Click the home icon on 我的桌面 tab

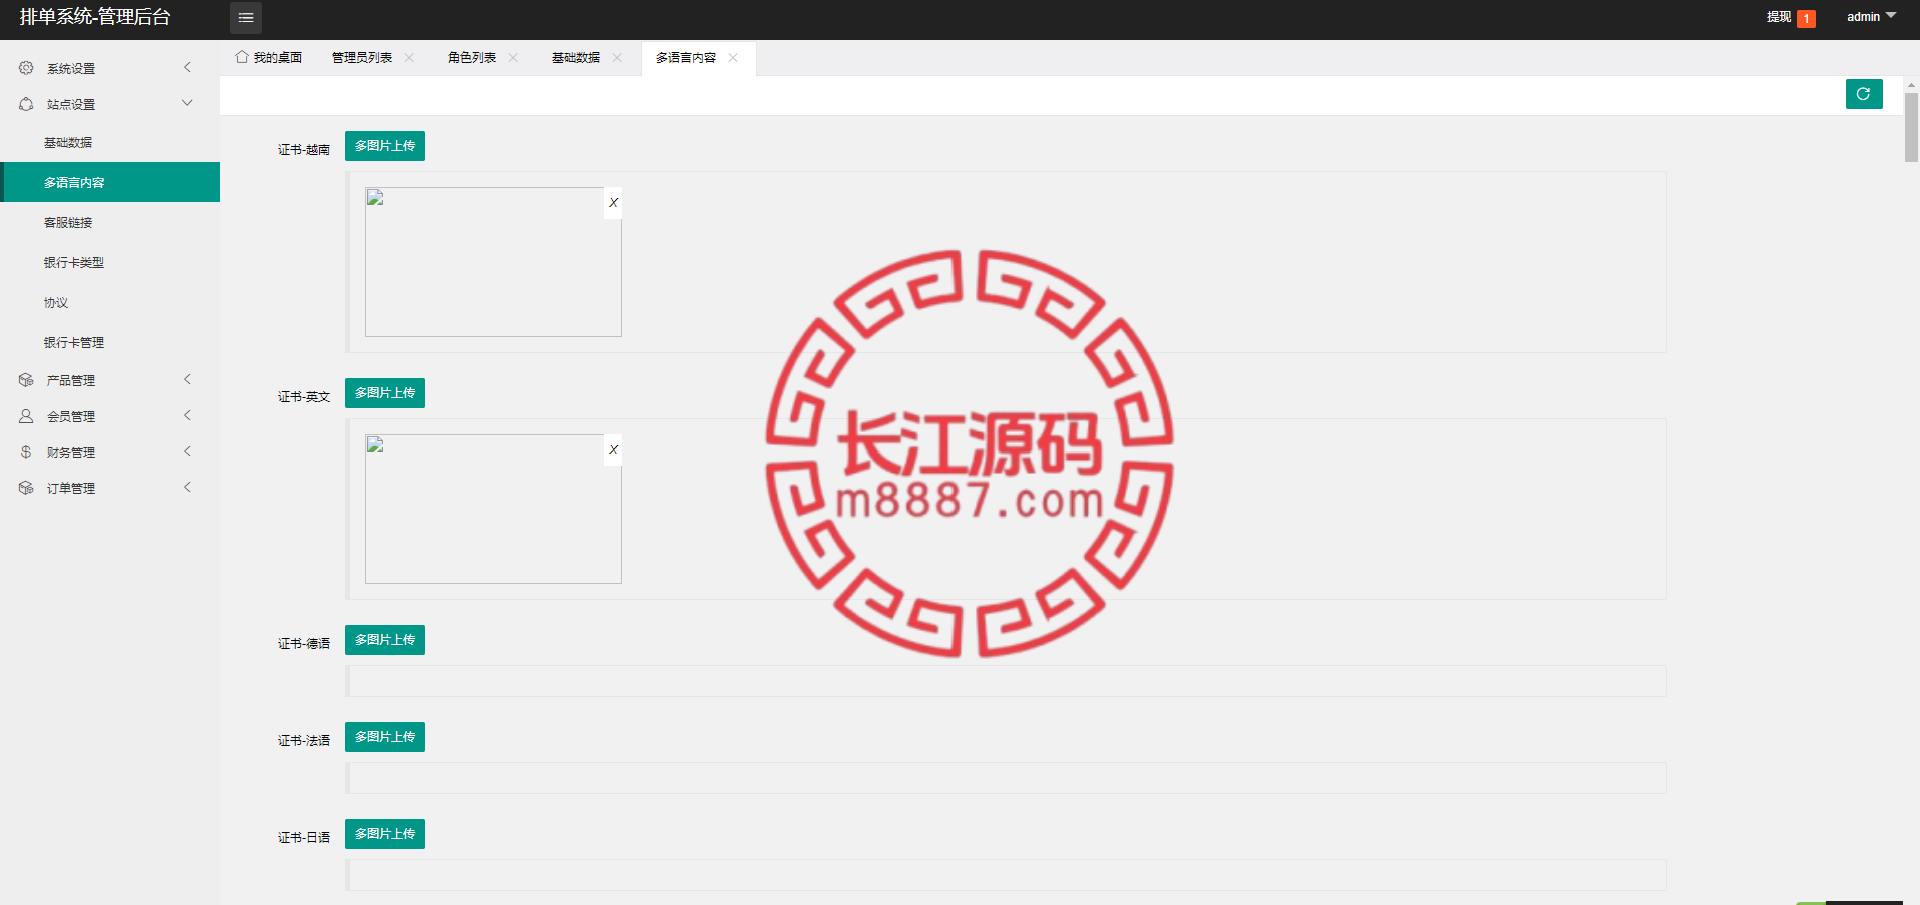tap(242, 57)
